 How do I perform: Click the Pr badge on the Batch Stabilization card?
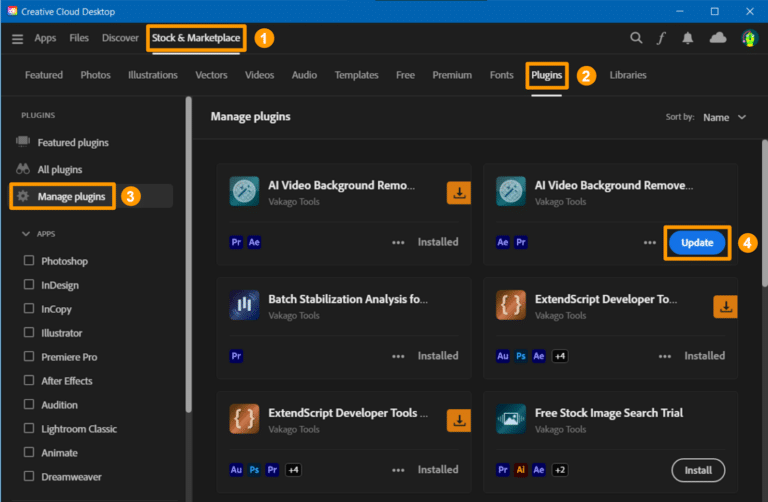[236, 356]
